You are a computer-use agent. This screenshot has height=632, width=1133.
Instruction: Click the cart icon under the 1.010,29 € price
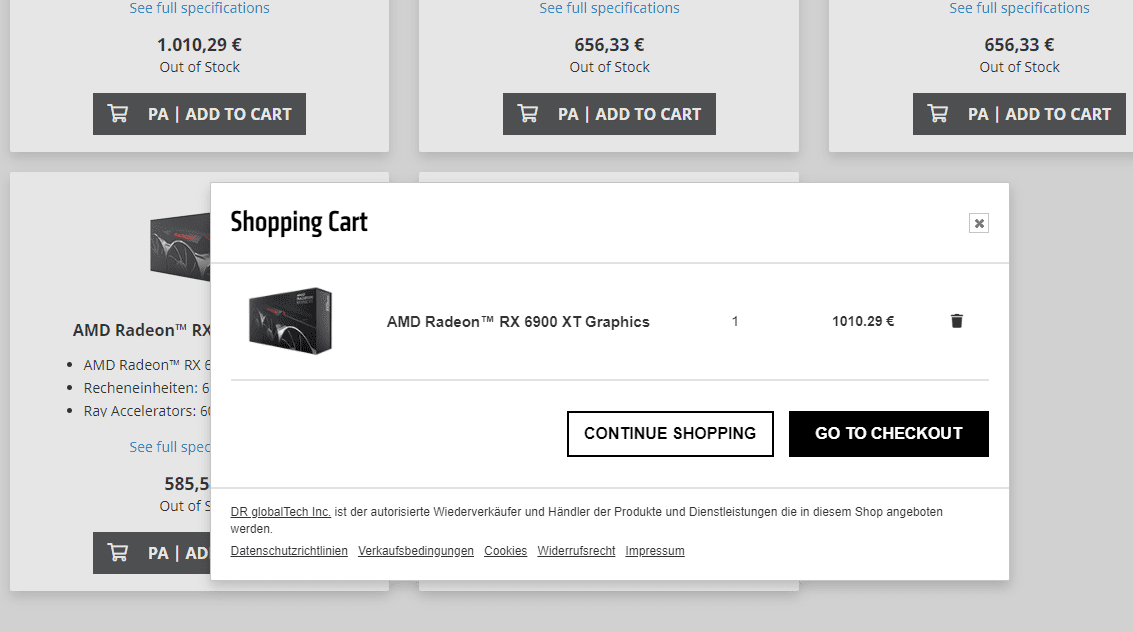[x=118, y=114]
